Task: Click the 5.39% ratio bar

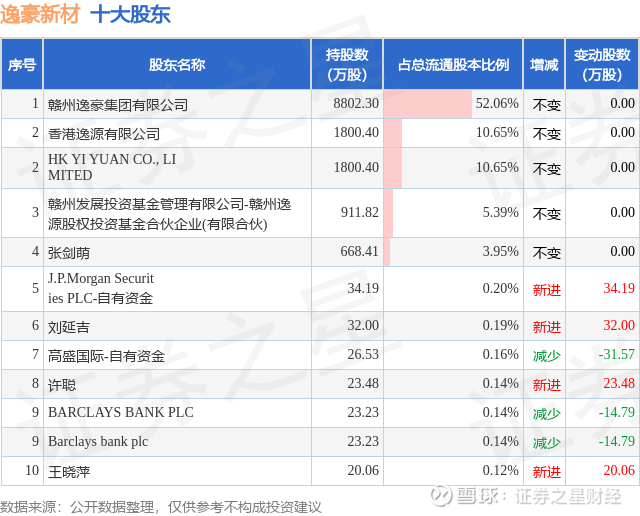Action: [388, 213]
